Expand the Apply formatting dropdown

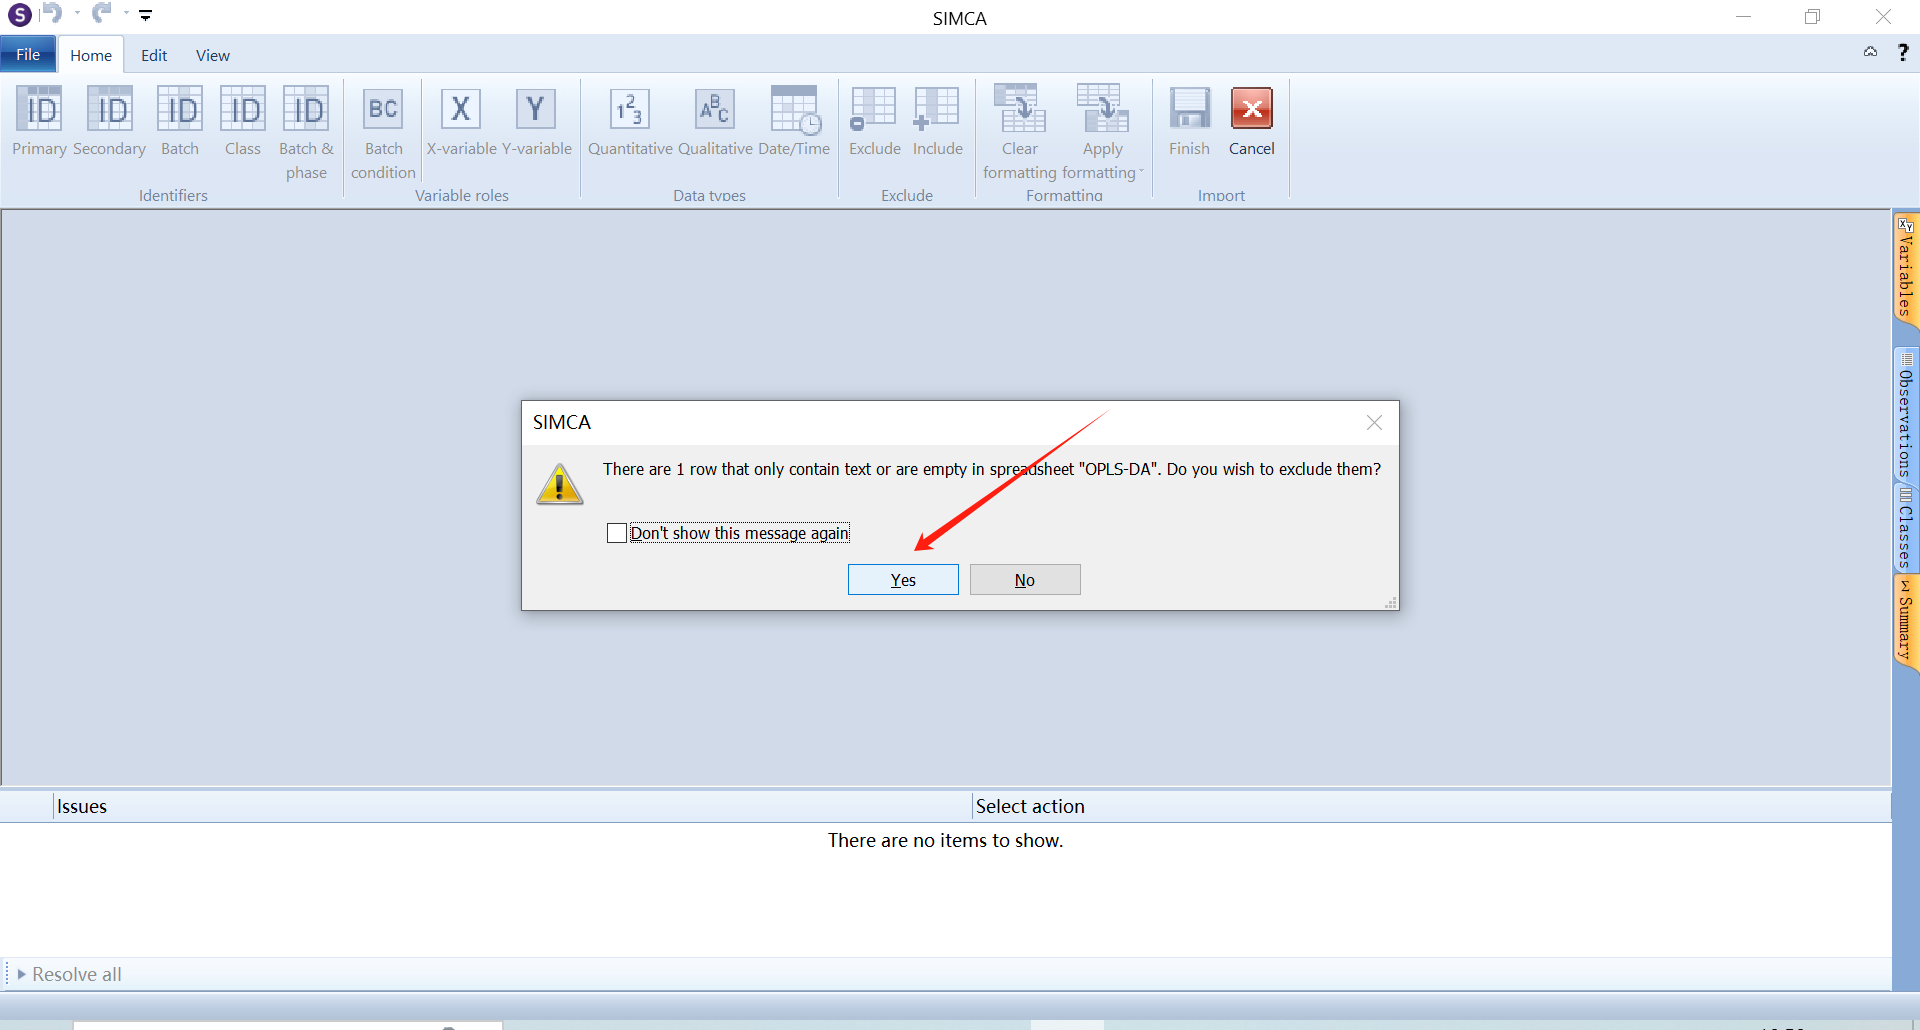point(1141,172)
